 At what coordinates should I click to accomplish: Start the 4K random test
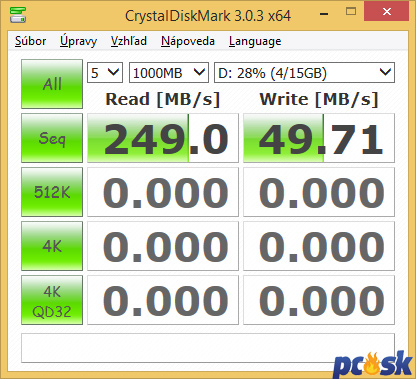point(52,246)
